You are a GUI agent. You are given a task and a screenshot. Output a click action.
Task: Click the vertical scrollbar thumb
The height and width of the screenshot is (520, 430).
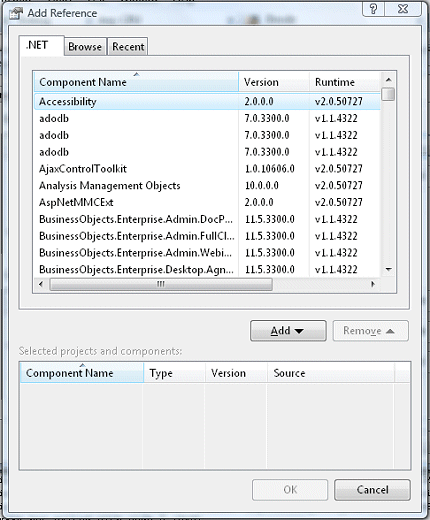click(388, 94)
